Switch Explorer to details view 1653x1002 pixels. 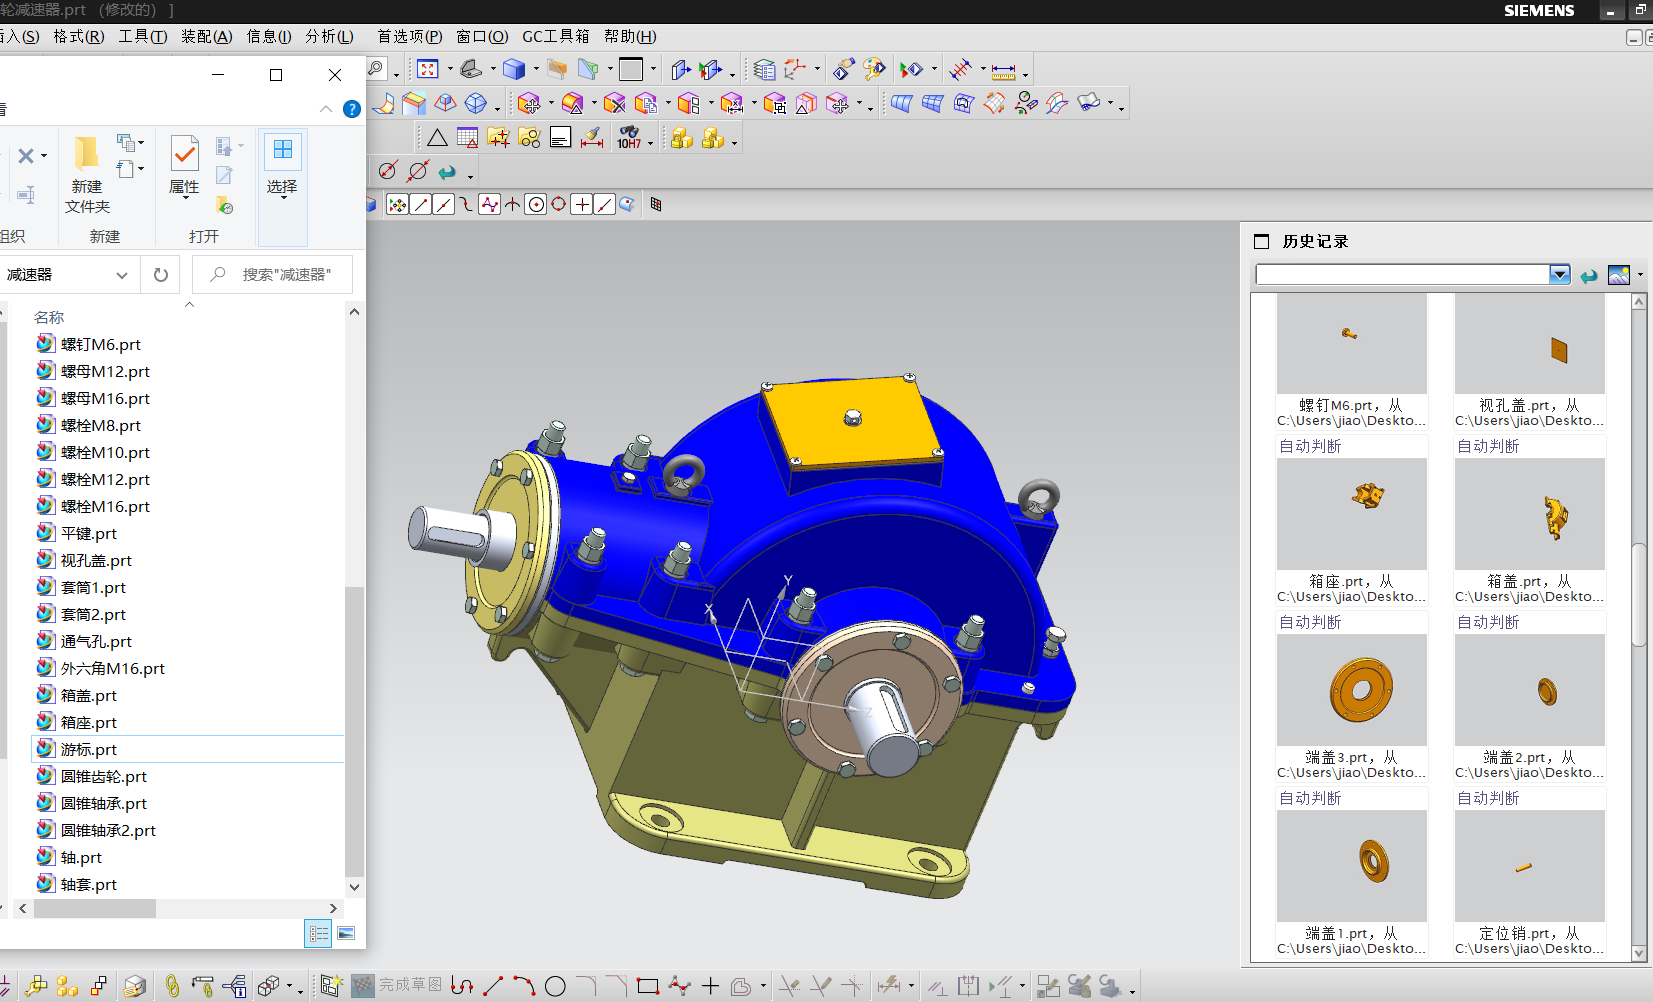pyautogui.click(x=318, y=934)
